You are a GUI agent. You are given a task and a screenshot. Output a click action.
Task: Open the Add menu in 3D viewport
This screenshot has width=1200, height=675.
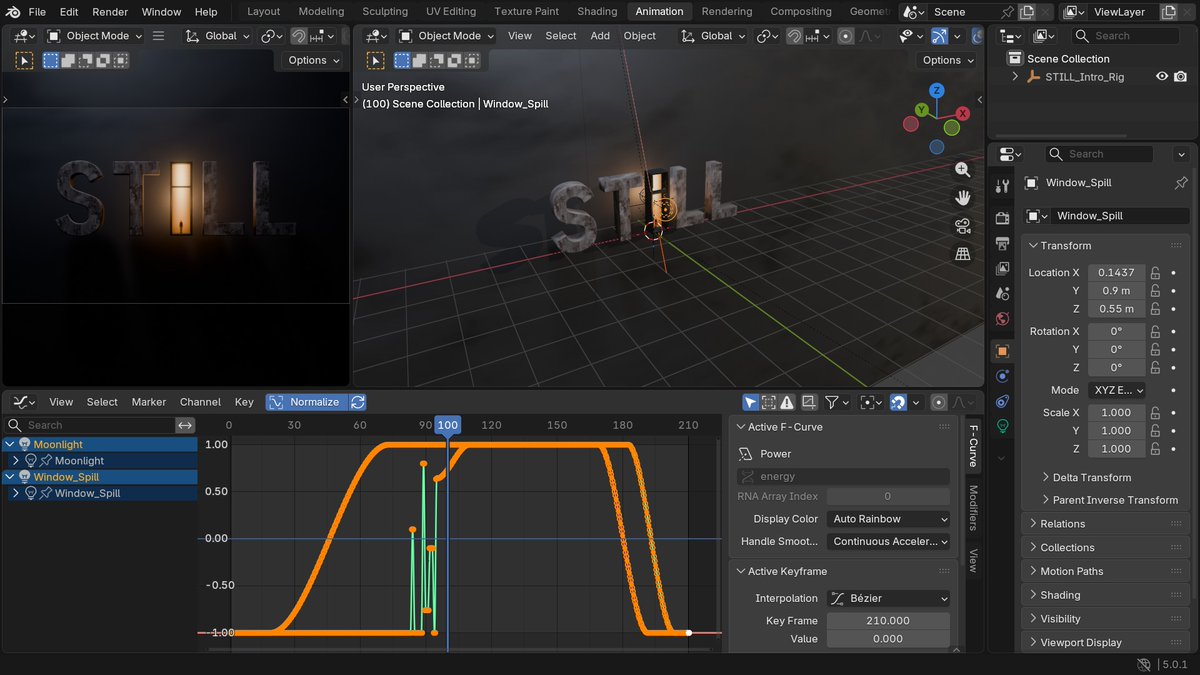click(600, 36)
